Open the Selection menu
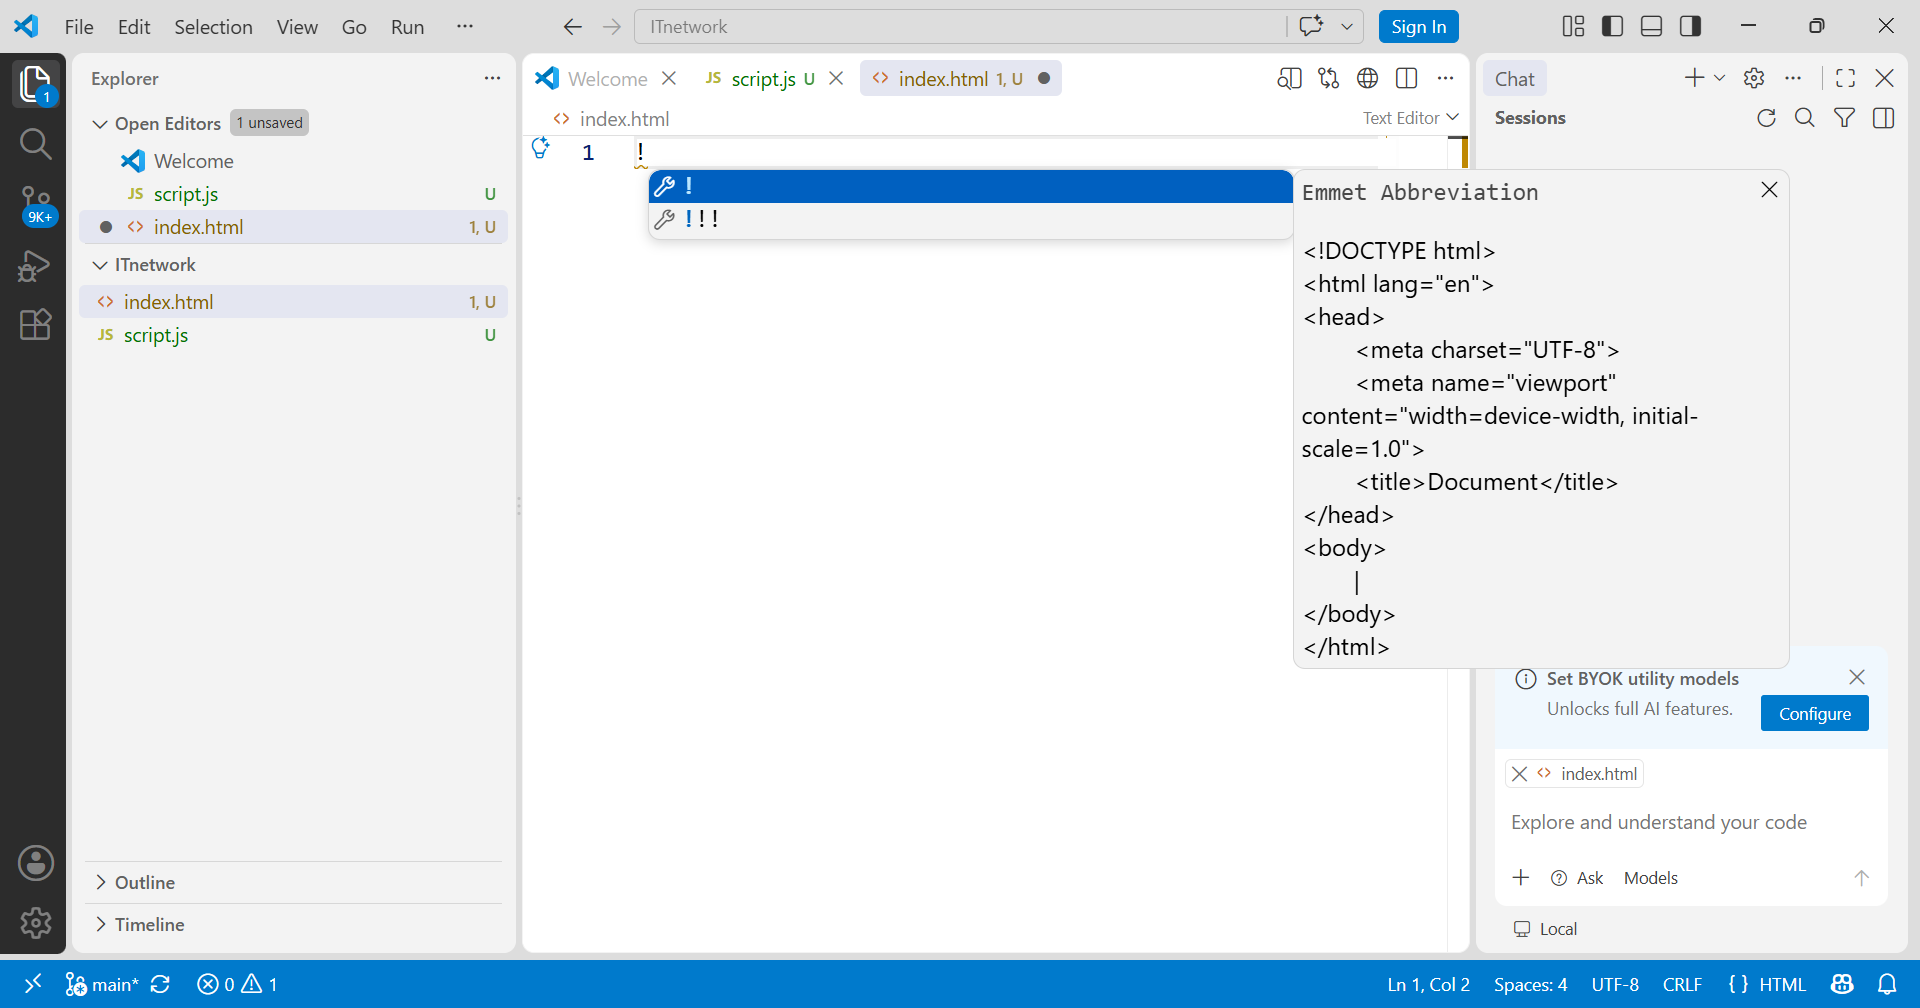This screenshot has width=1920, height=1008. 213,27
